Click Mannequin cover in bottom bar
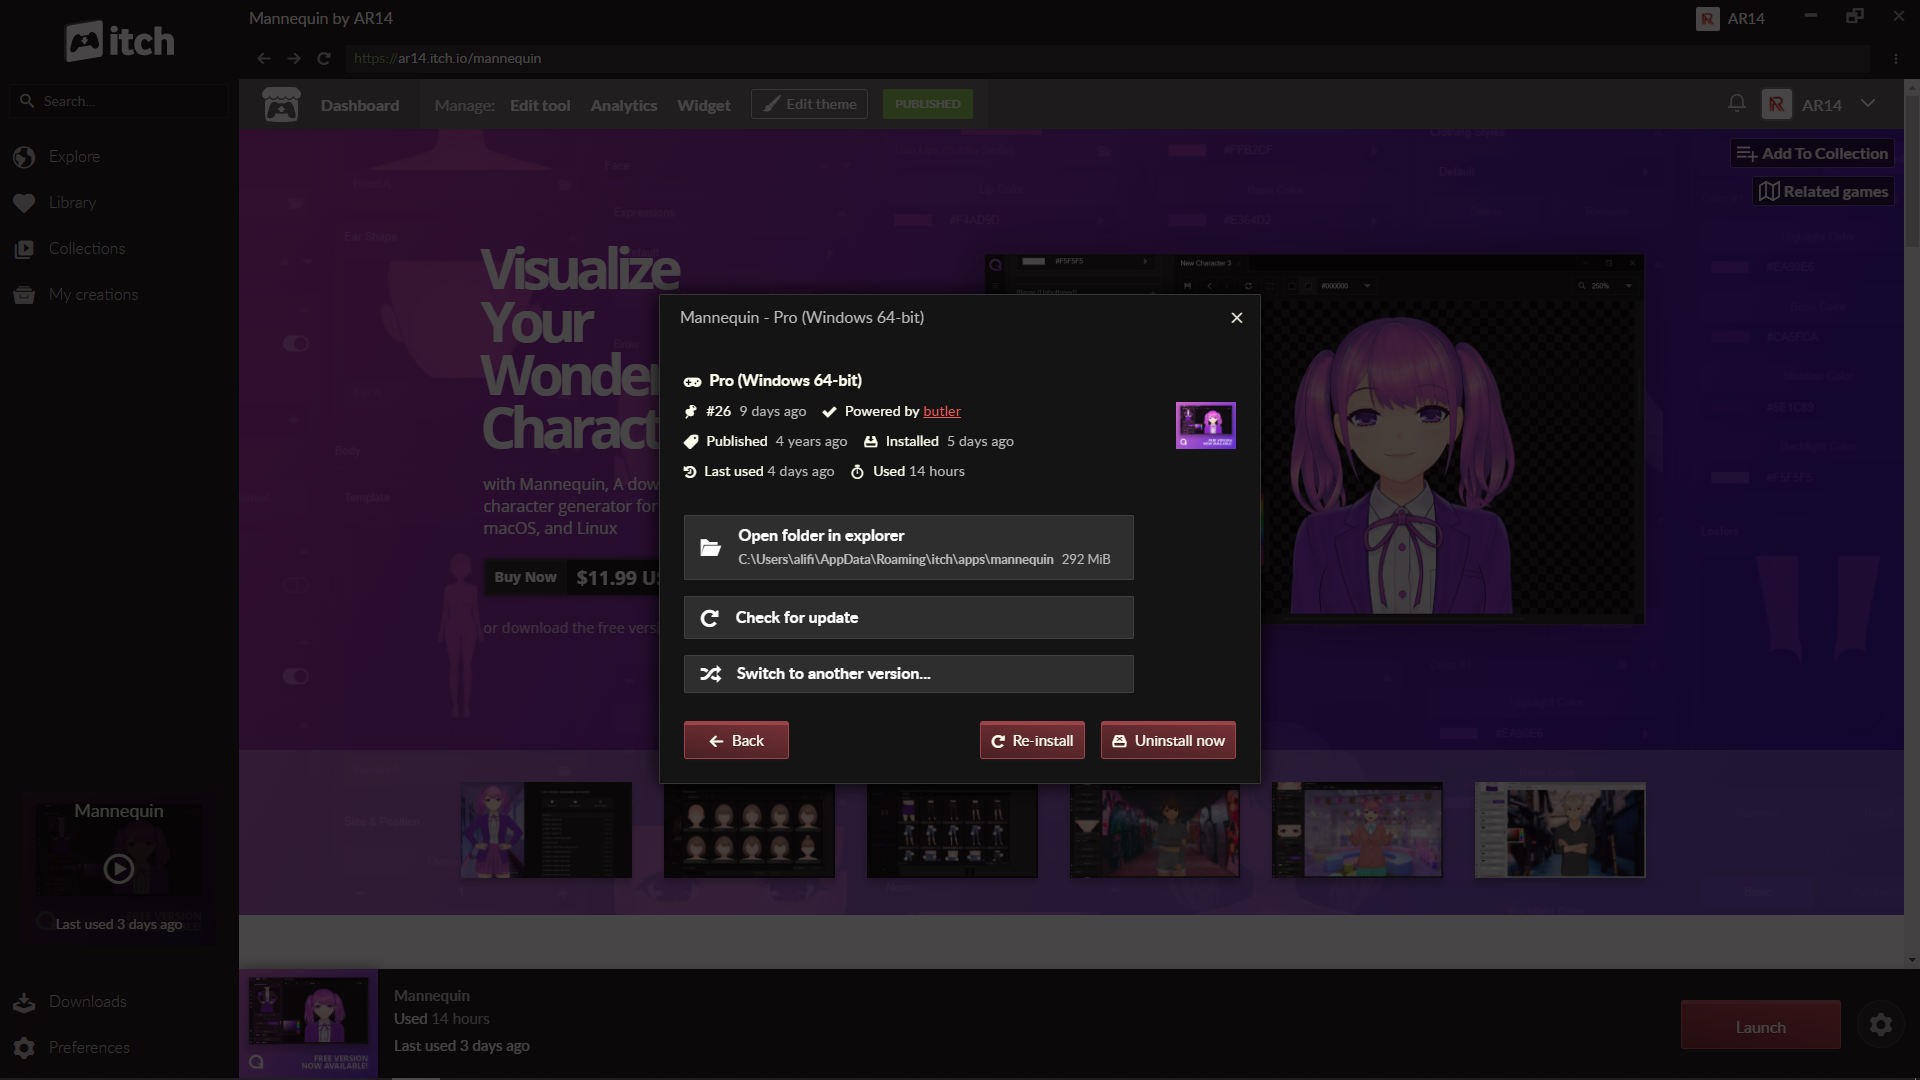 pyautogui.click(x=308, y=1023)
